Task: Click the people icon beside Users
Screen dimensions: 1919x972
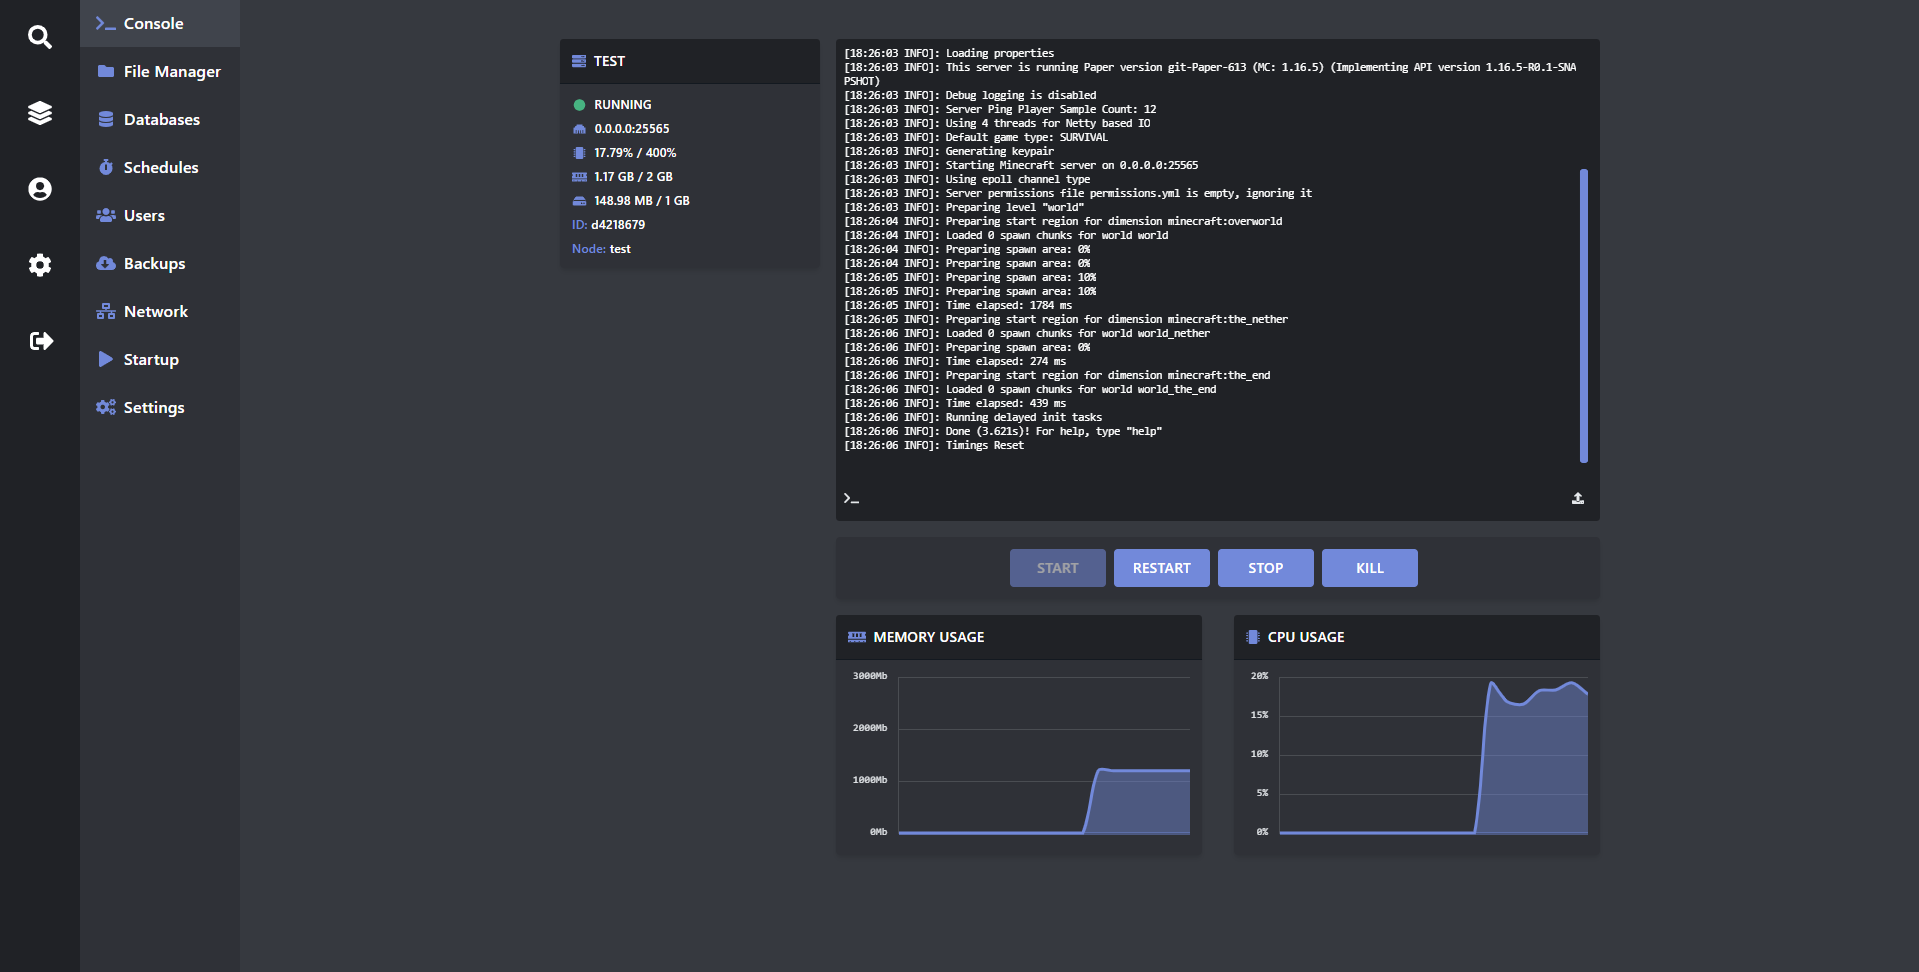Action: point(106,215)
